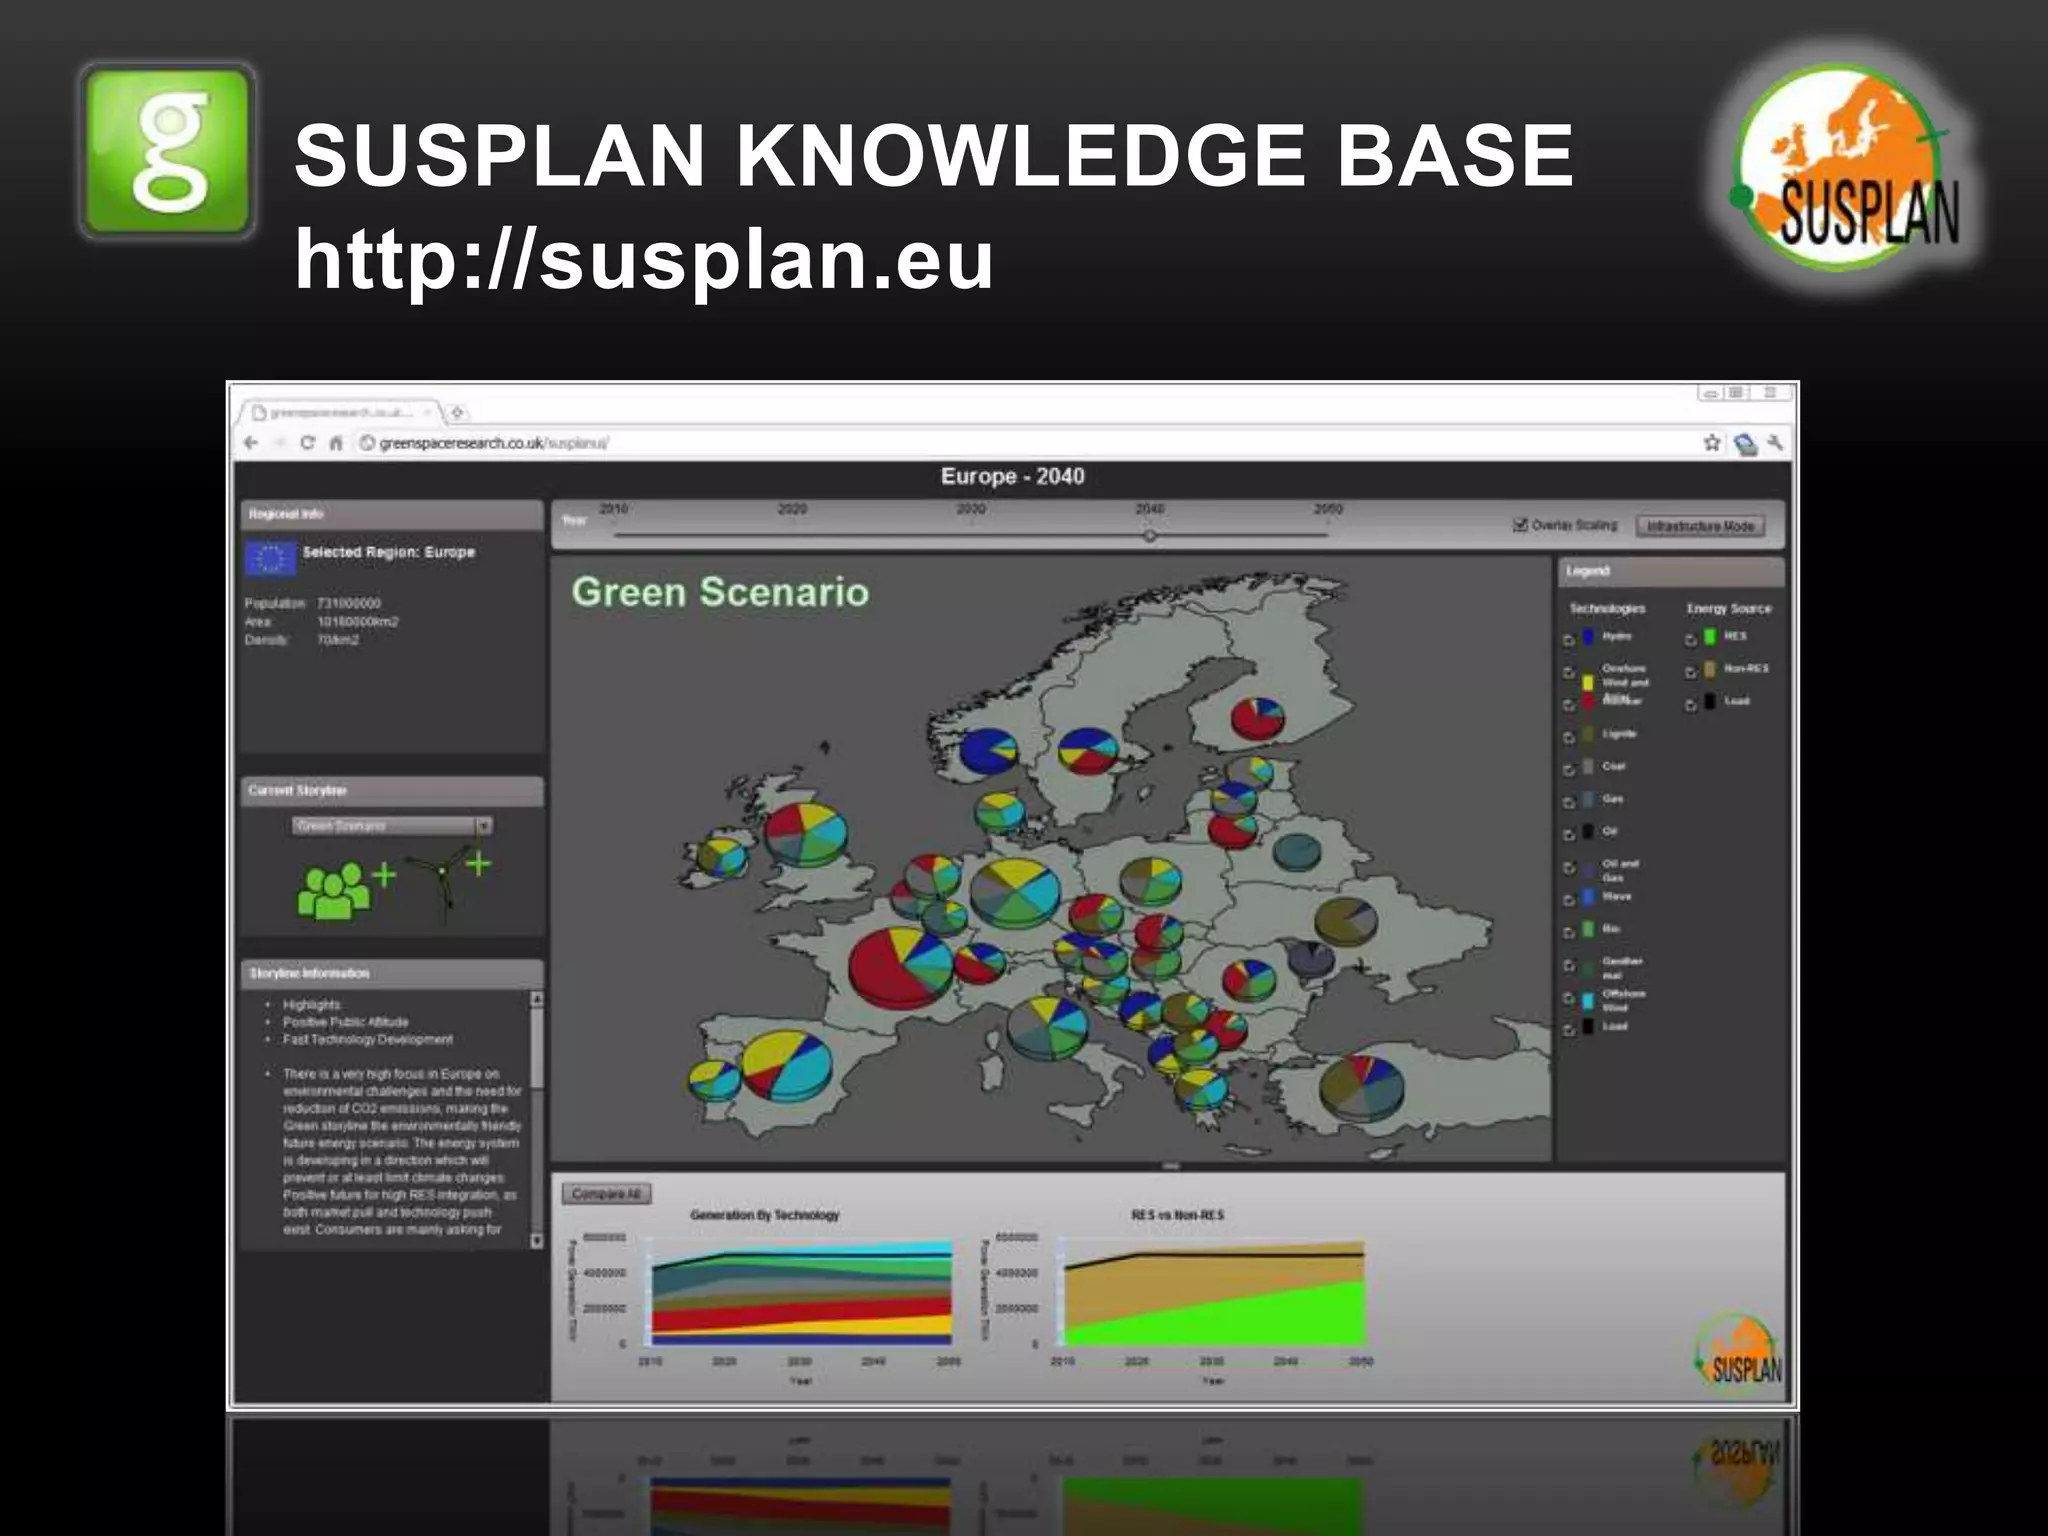Select the pie chart over Italy
This screenshot has width=2048, height=1536.
click(1047, 1027)
